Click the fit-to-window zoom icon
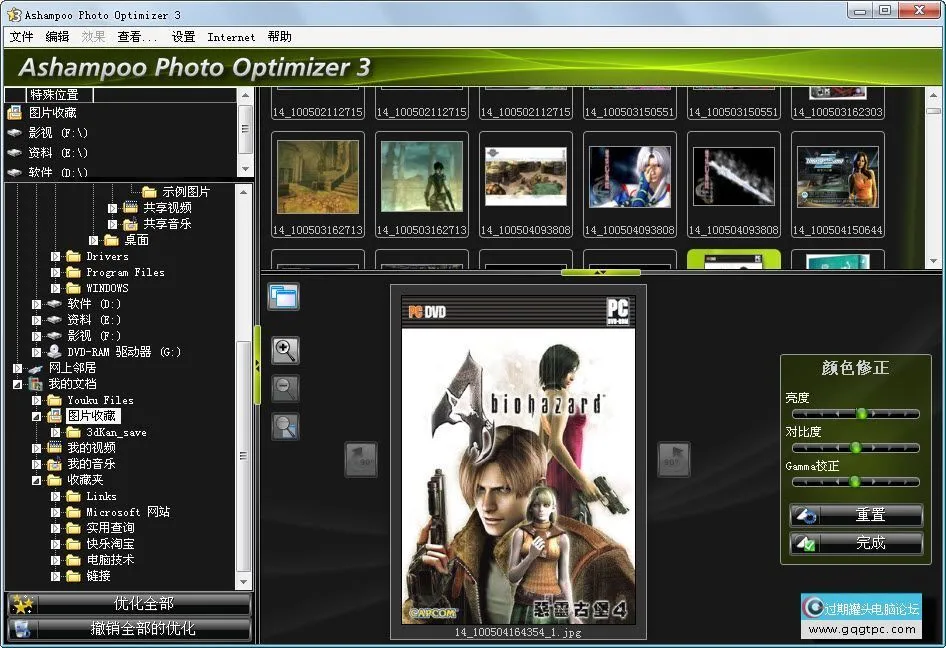Screen dimensions: 946x648 pyautogui.click(x=285, y=427)
